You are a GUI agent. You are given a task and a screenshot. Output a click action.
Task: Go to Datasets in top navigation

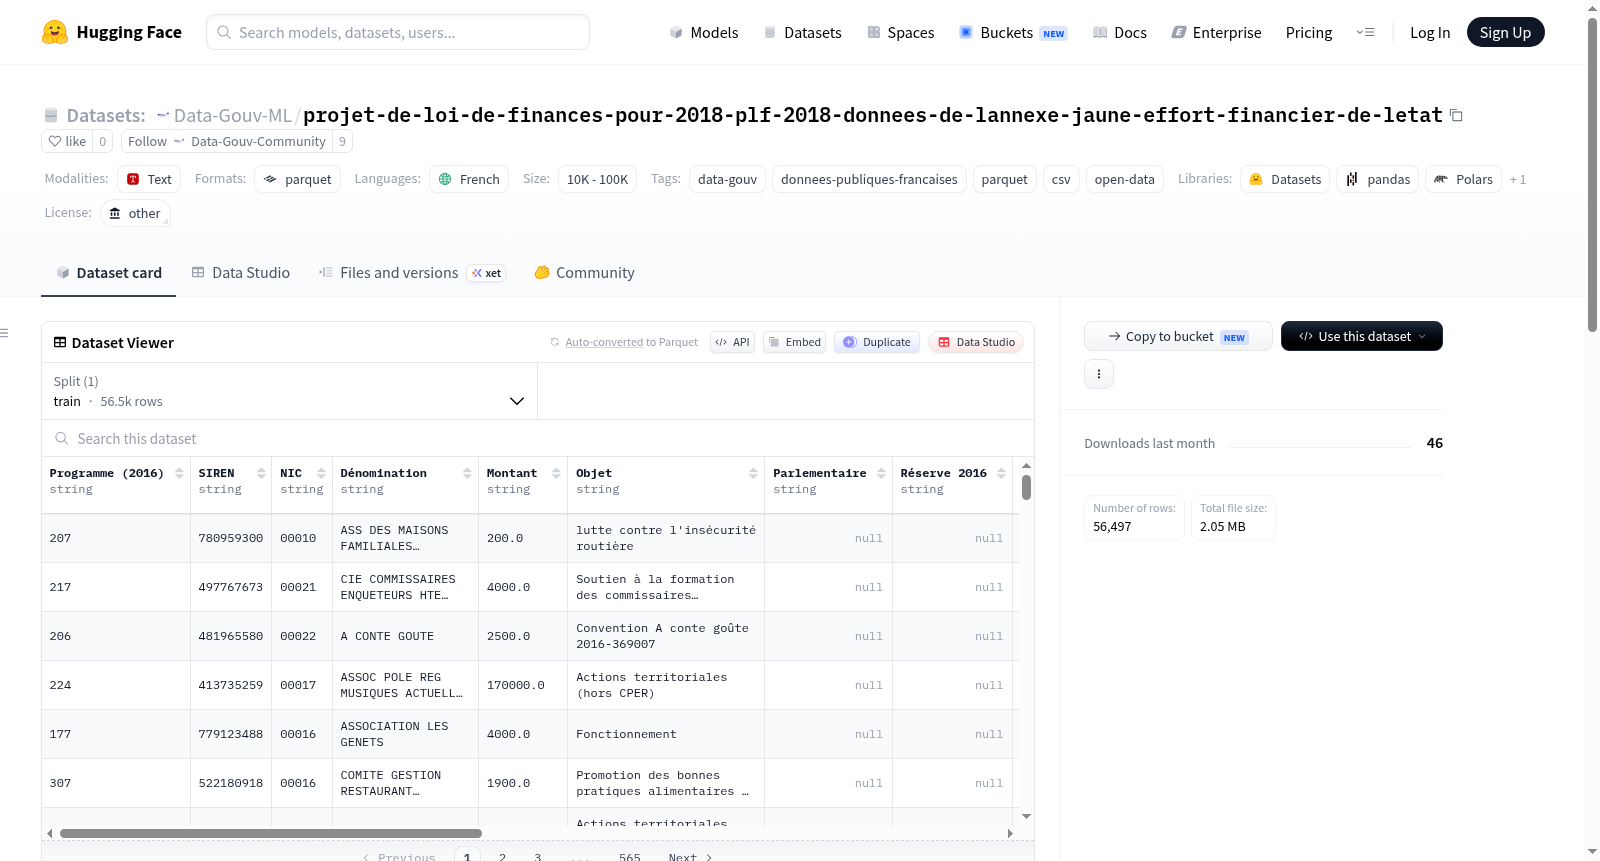click(x=802, y=32)
